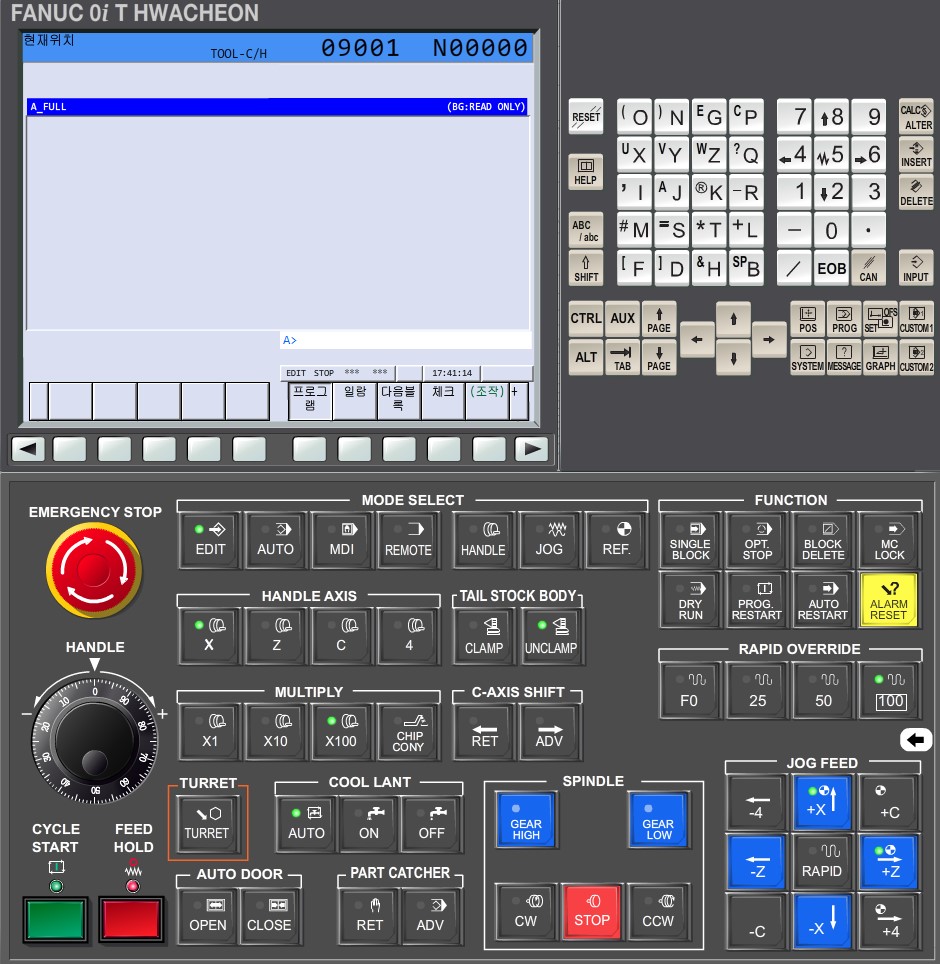Toggle SINGLE BLOCK function
Viewport: 940px width, 964px height.
point(690,540)
